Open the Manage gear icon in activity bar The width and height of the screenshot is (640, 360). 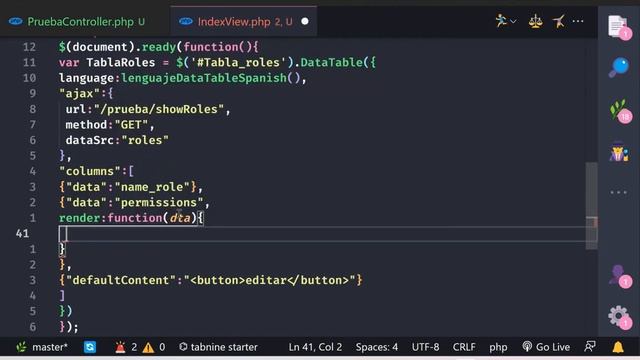point(620,317)
